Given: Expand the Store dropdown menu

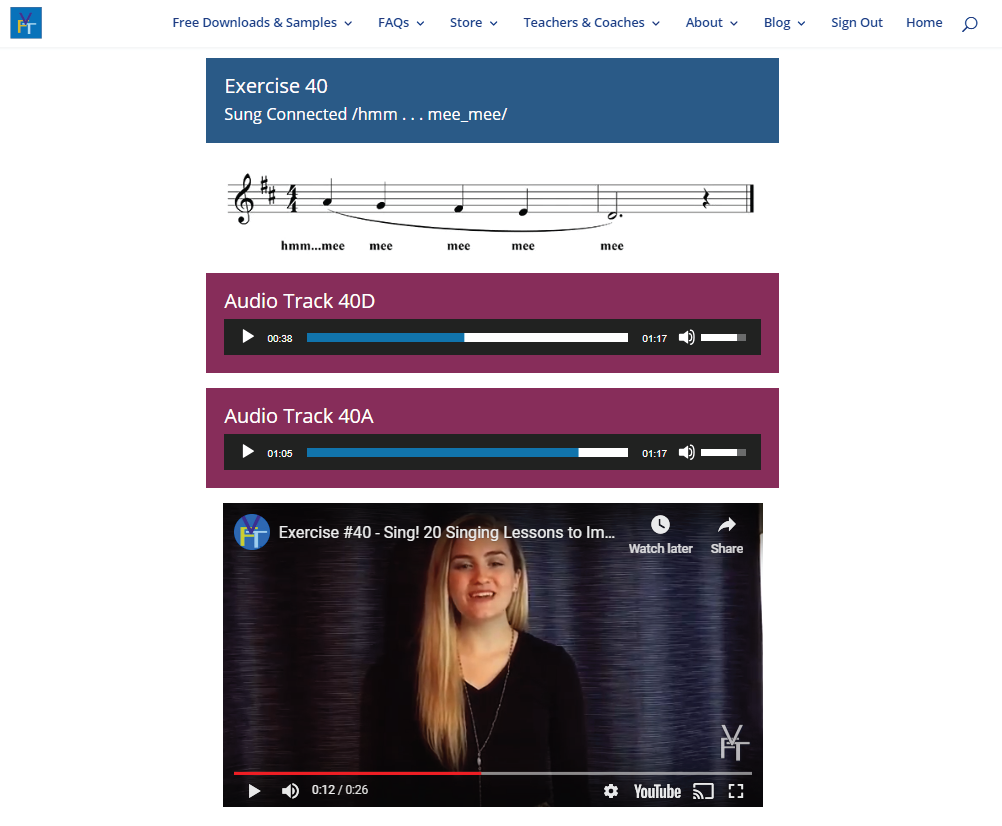Looking at the screenshot, I should coord(474,23).
